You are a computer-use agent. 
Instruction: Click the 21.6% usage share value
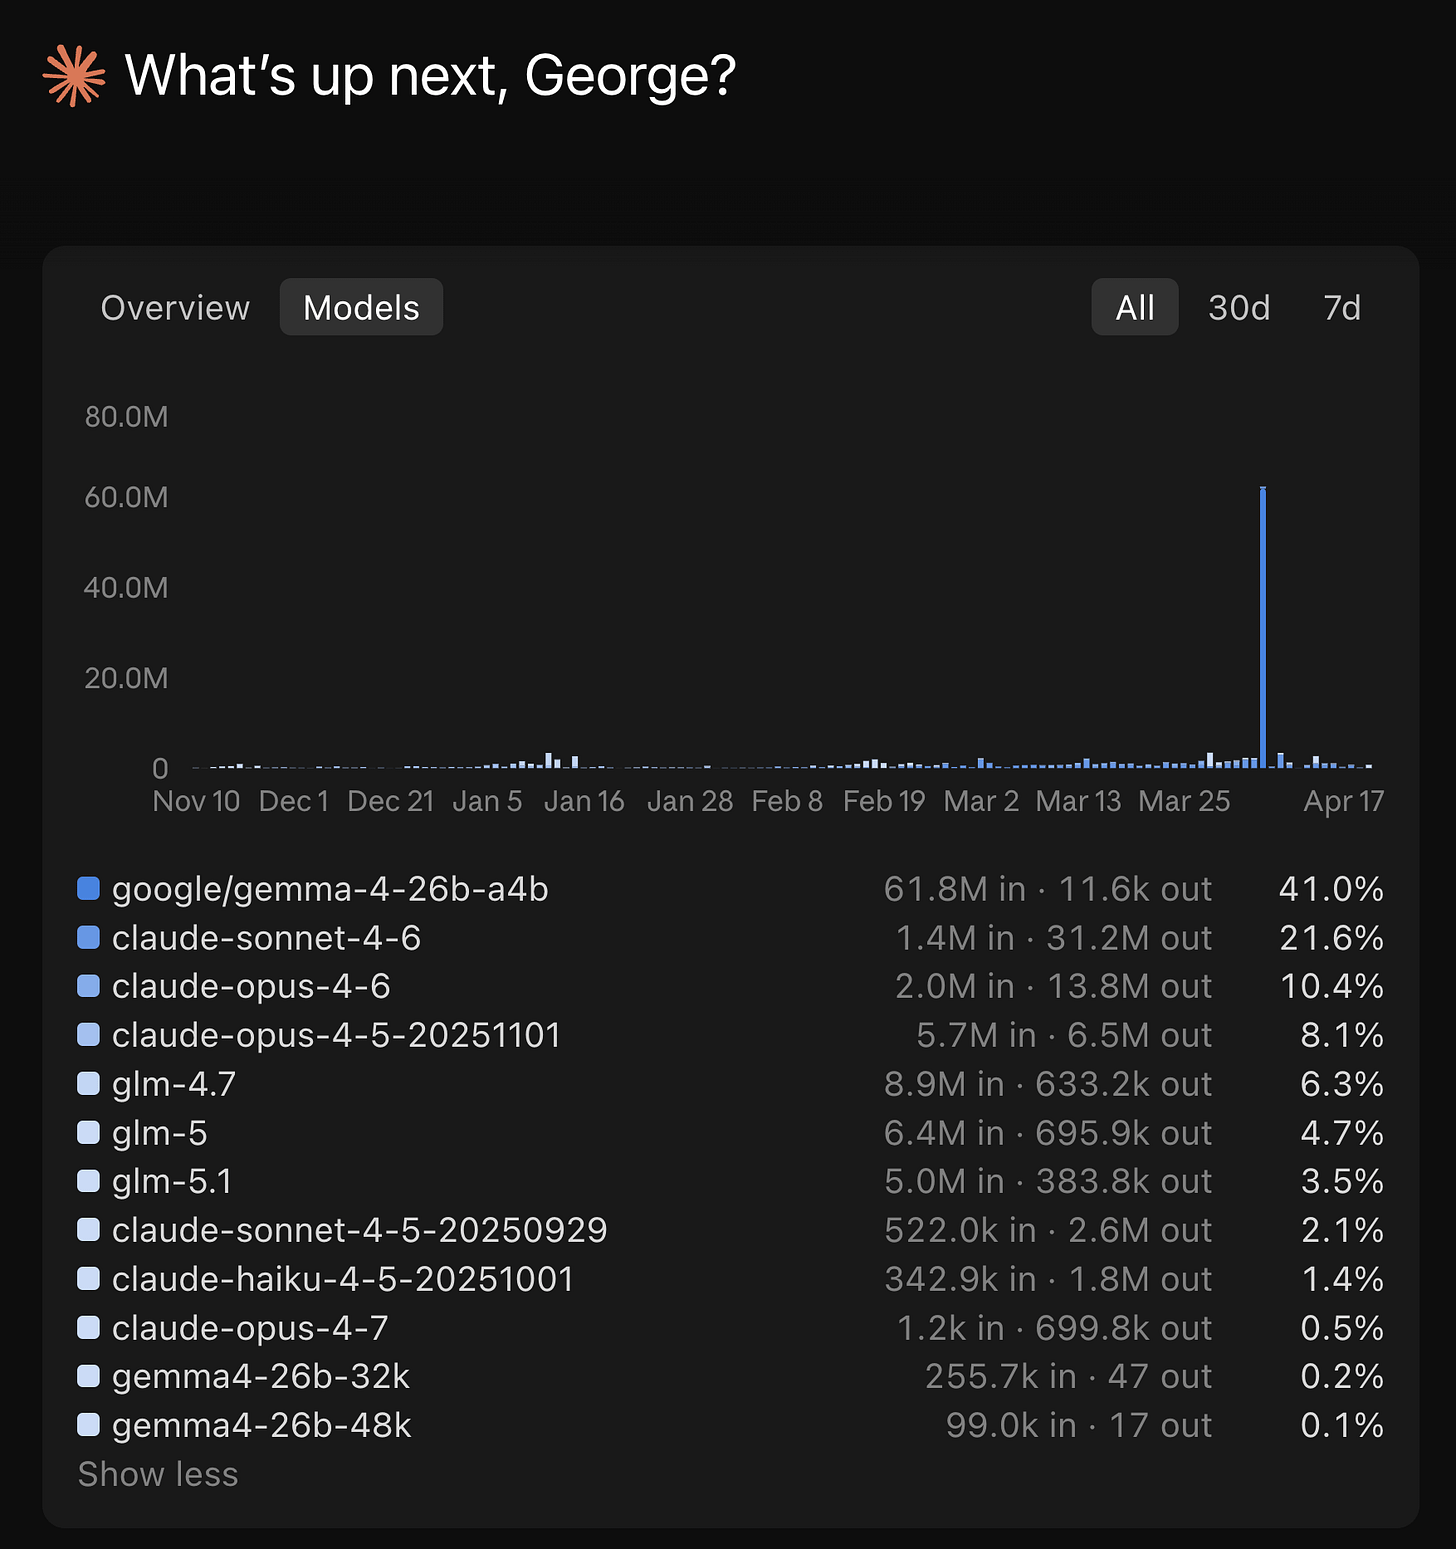click(x=1332, y=938)
